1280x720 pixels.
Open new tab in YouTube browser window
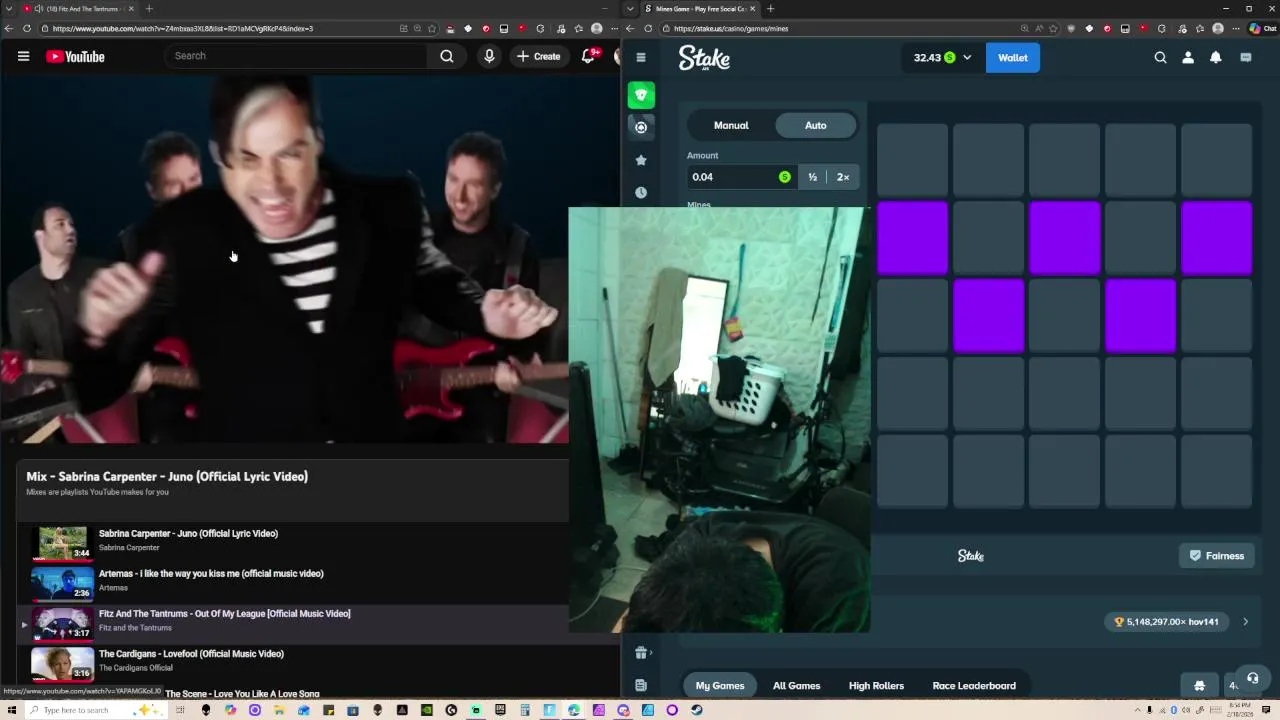[x=149, y=8]
